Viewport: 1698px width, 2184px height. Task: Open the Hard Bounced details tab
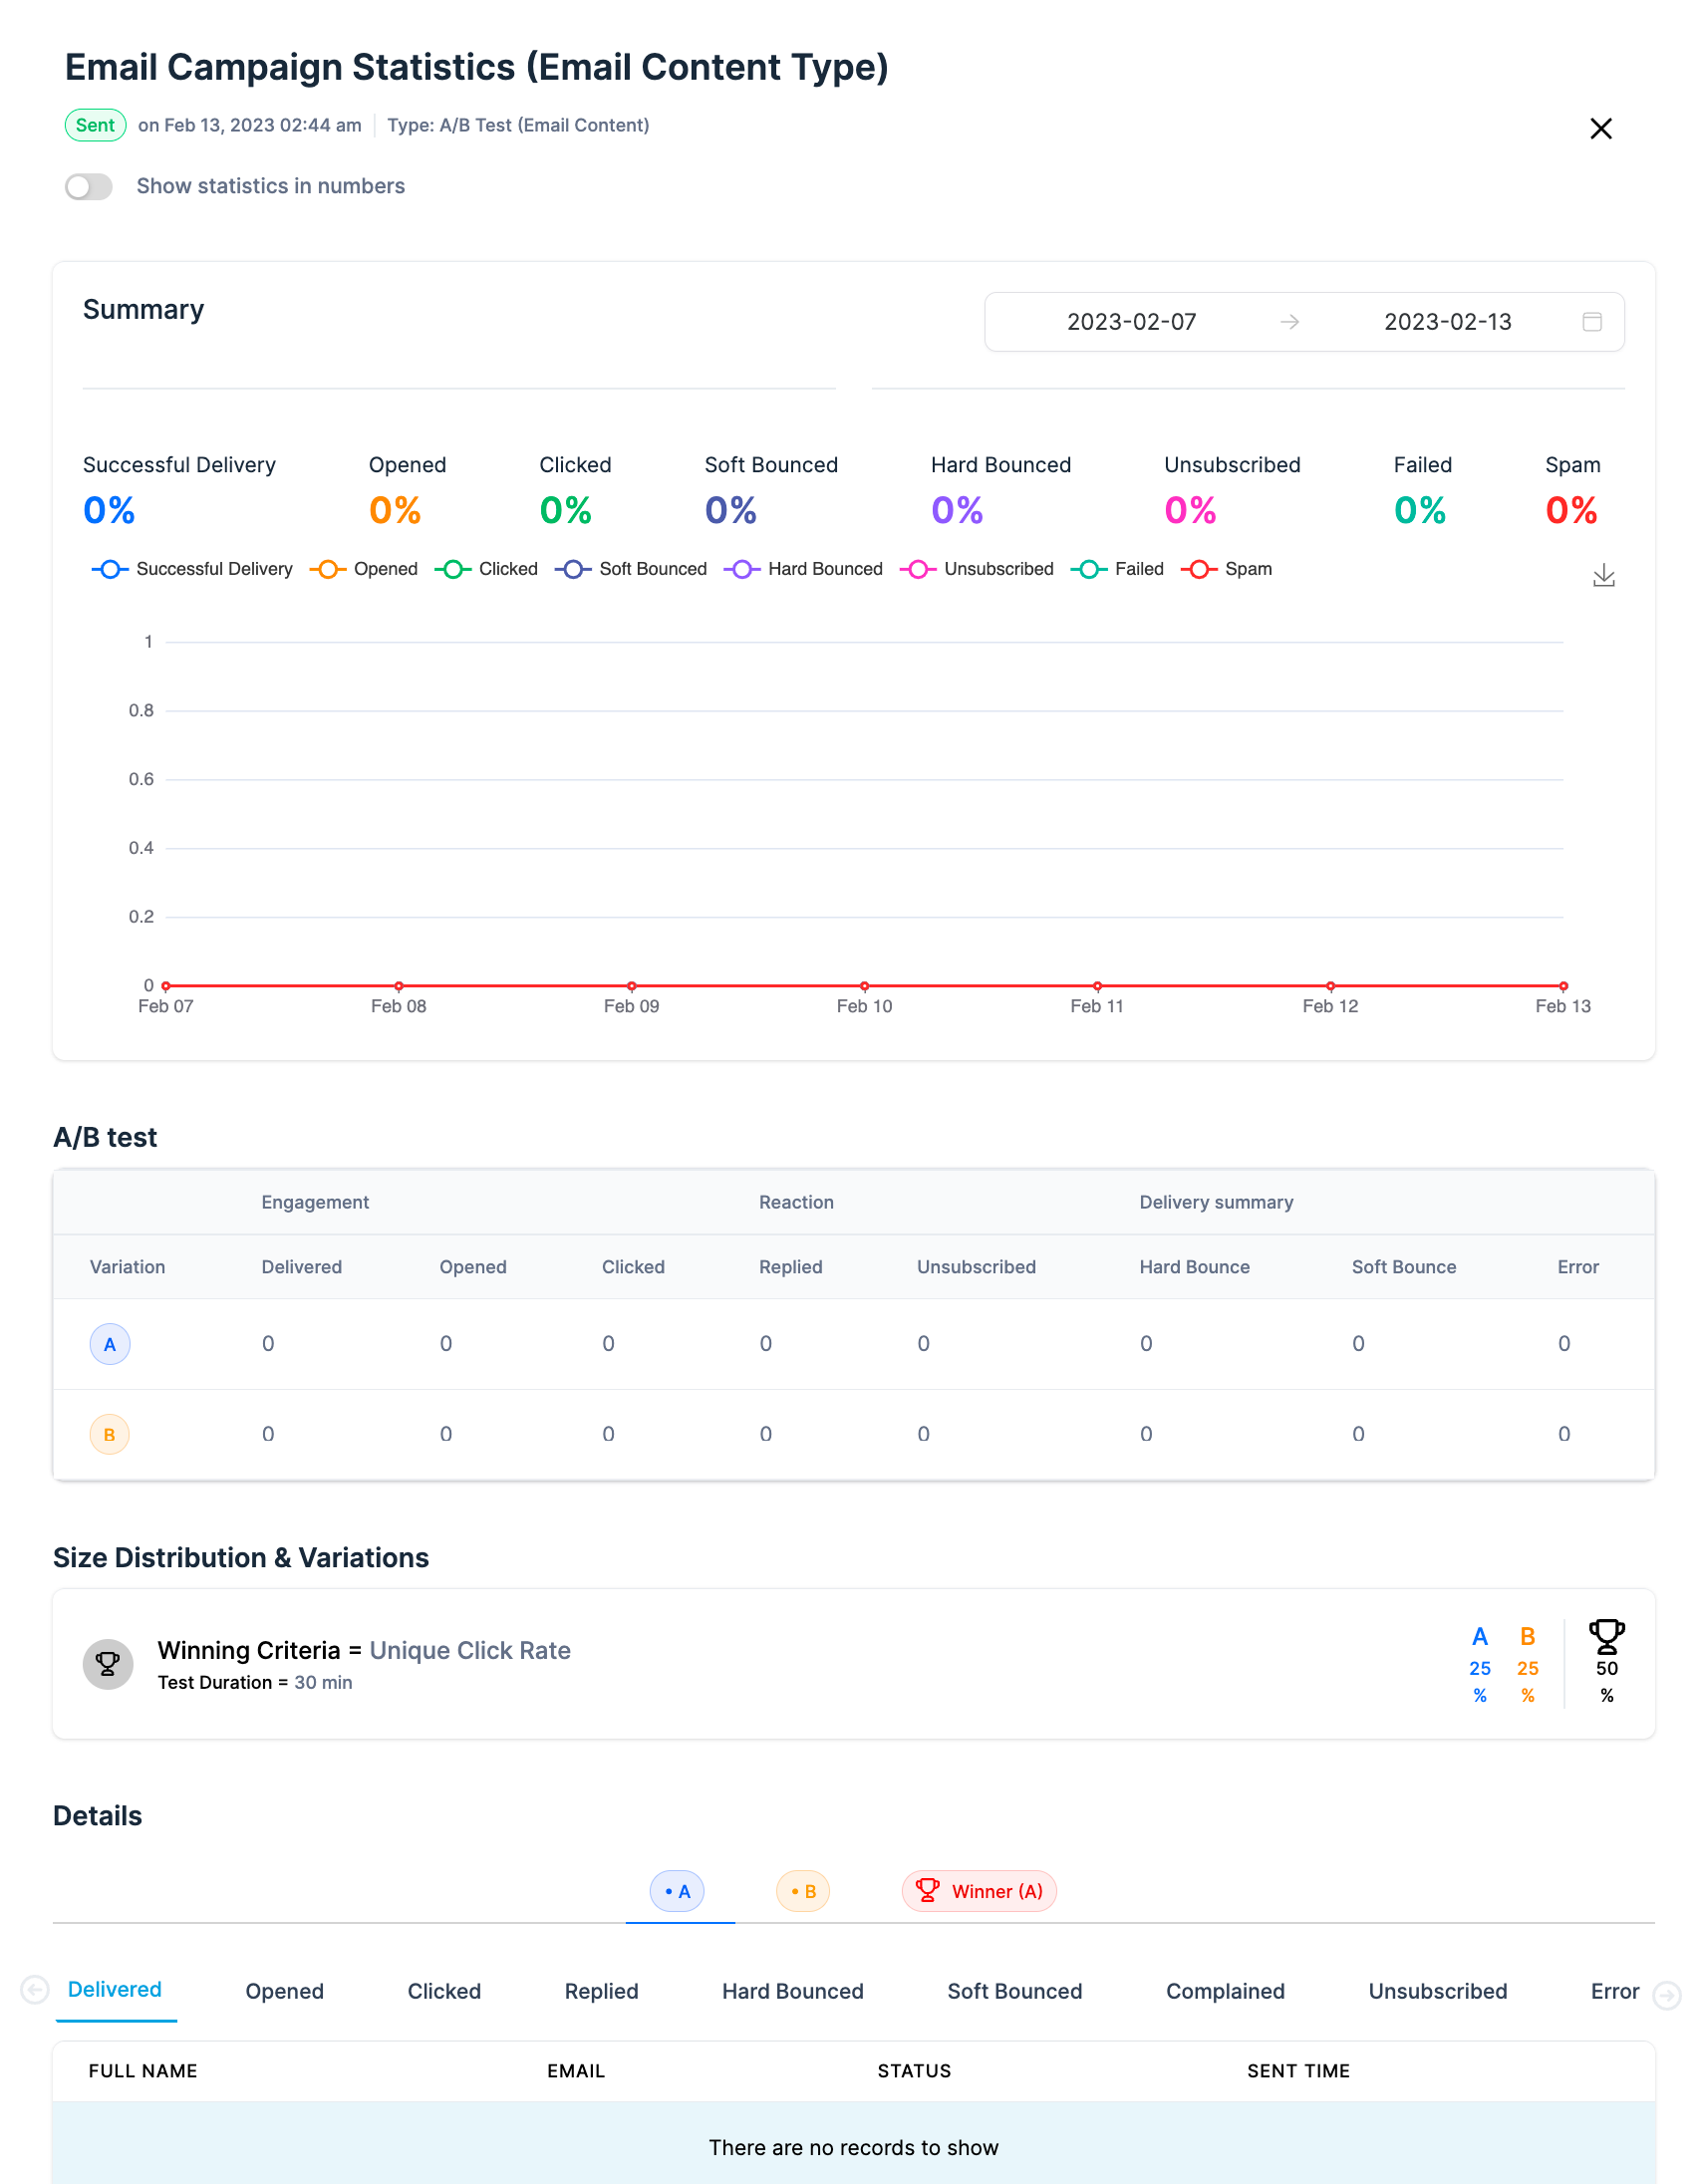[793, 1991]
